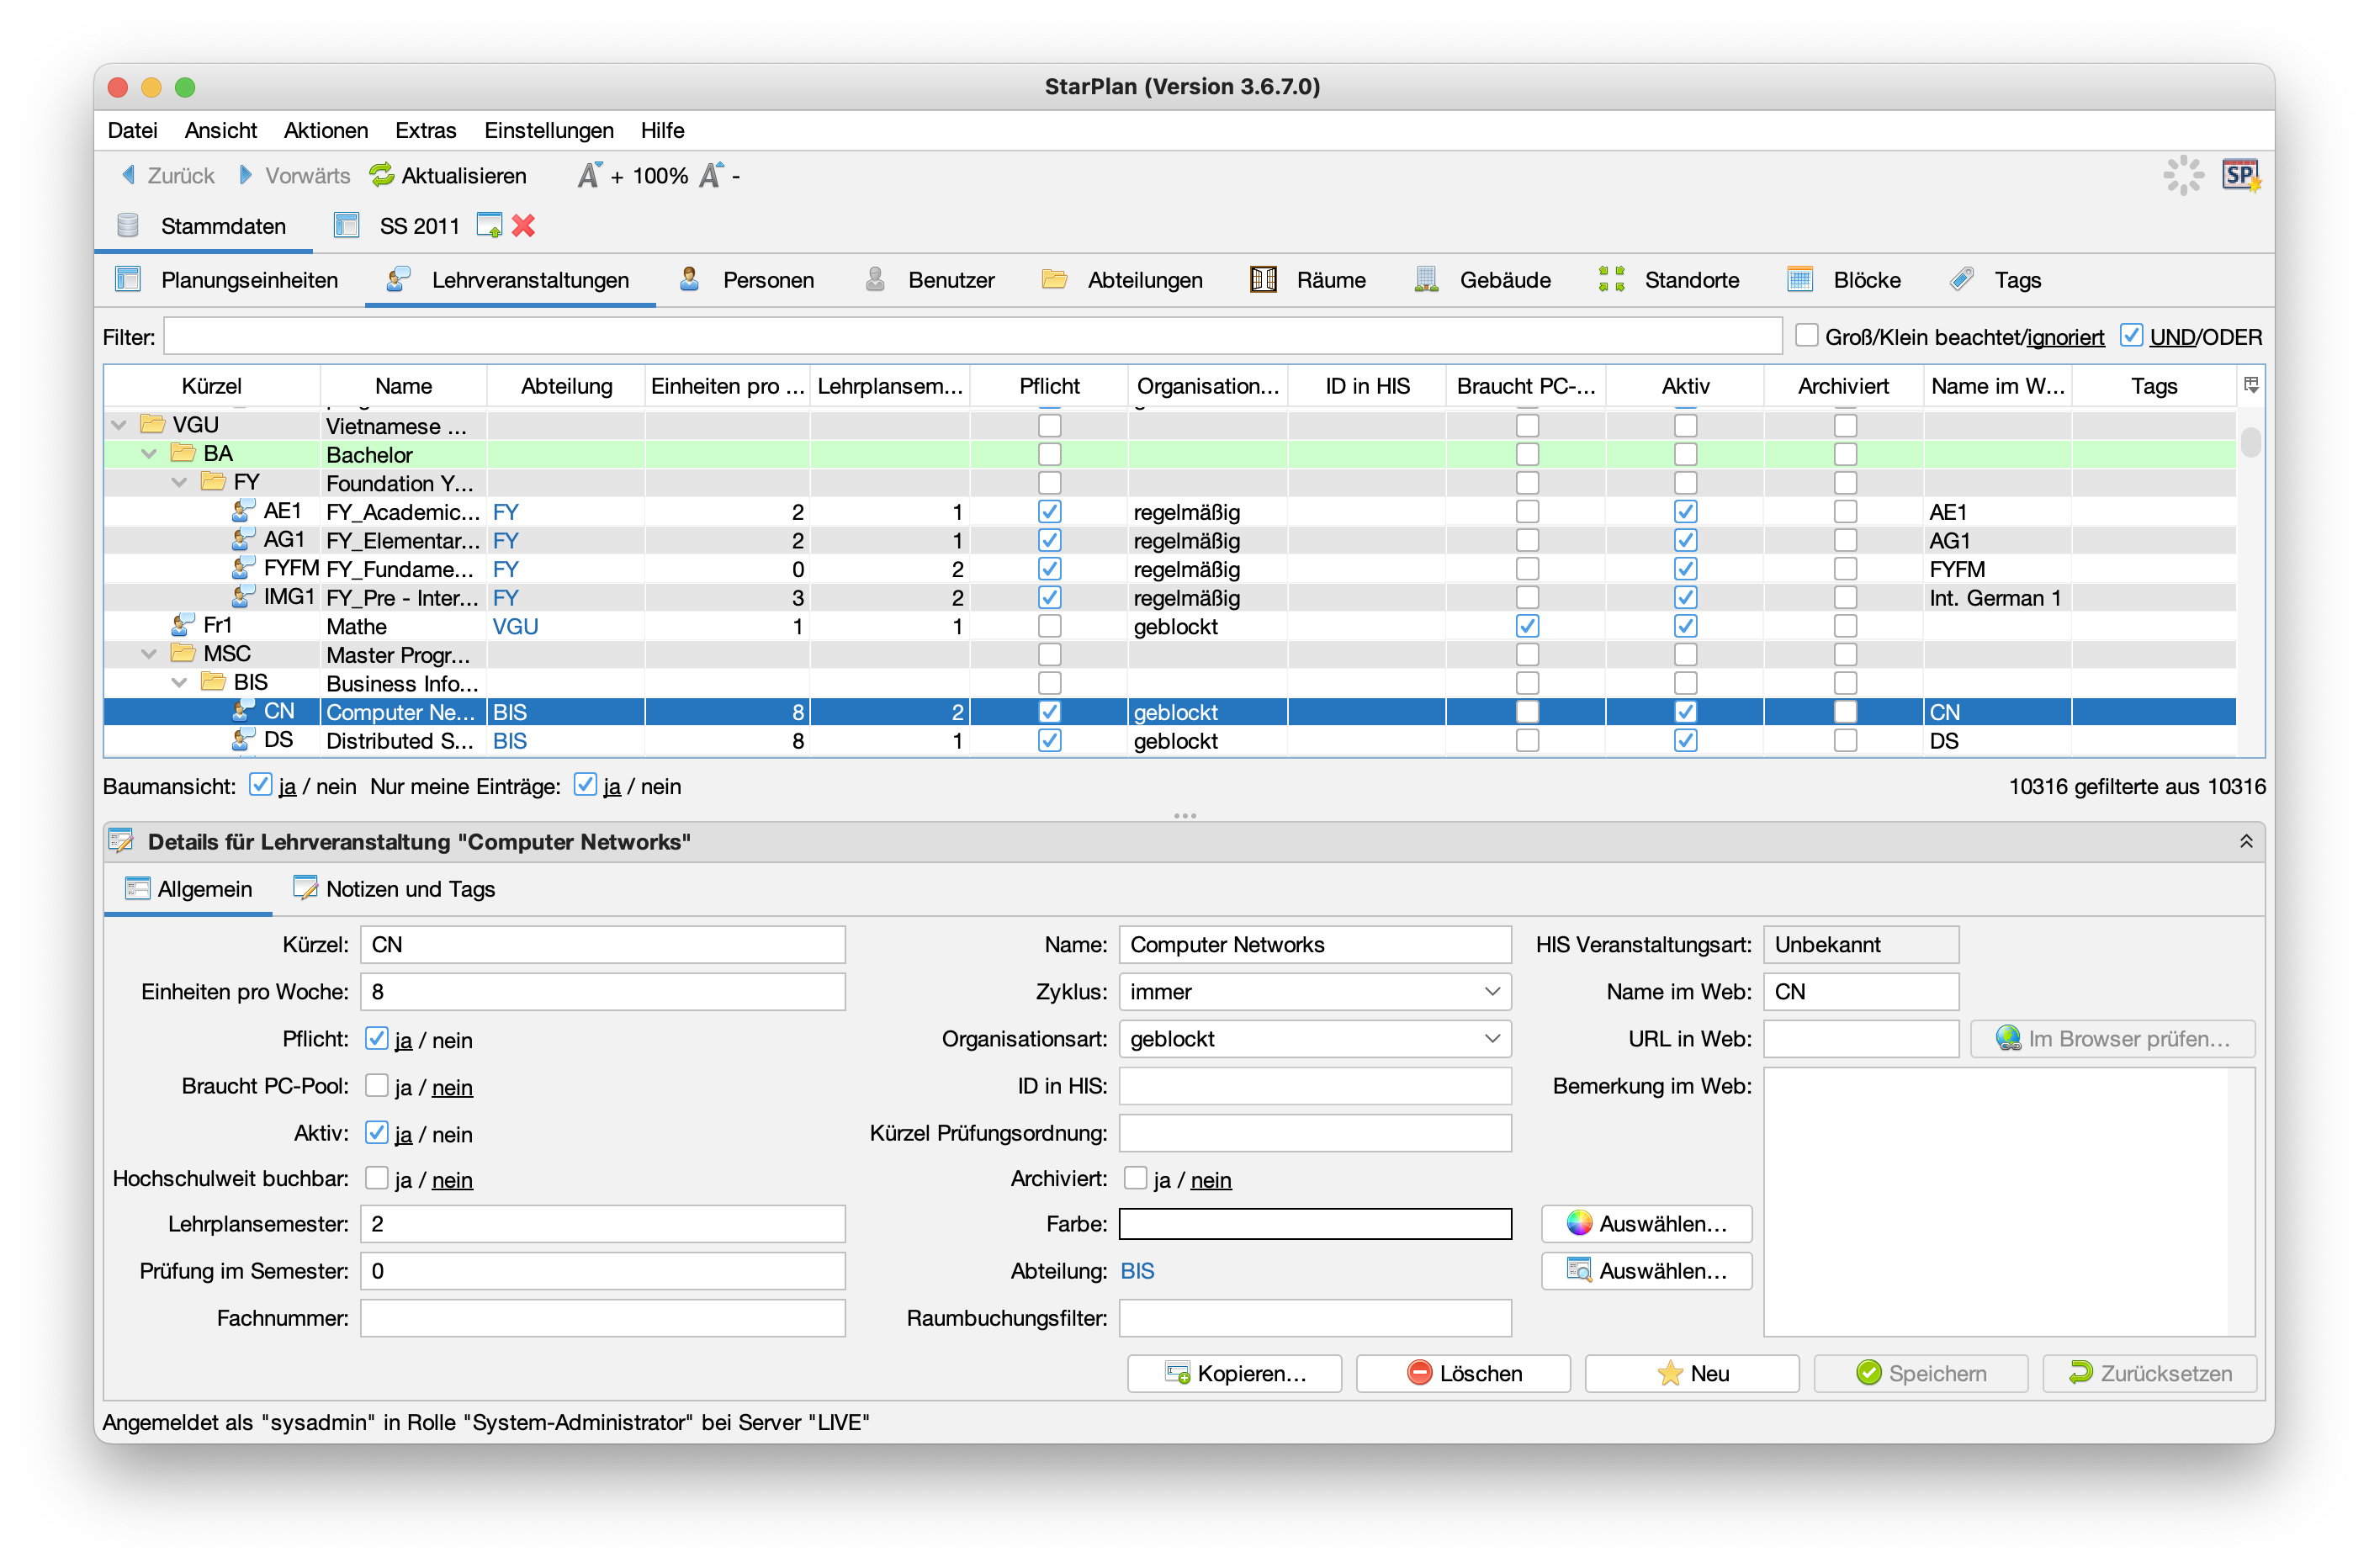This screenshot has width=2369, height=1568.
Task: Click the Kopieren button
Action: point(1234,1373)
